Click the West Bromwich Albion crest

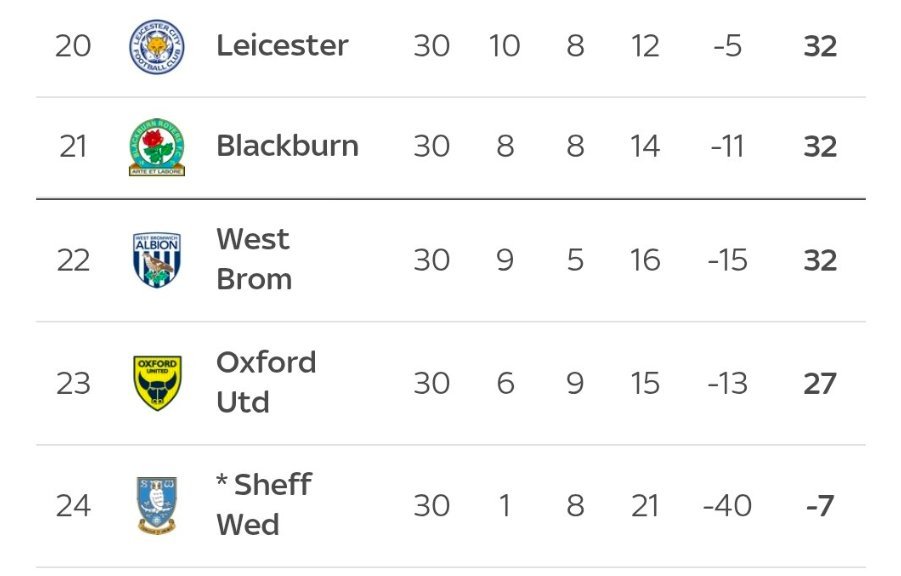[157, 260]
